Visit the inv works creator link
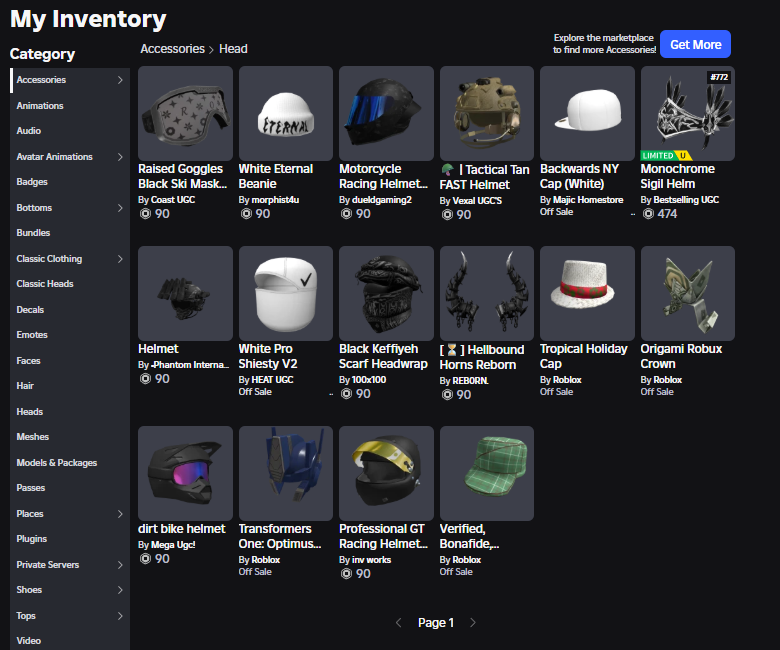 (x=372, y=560)
